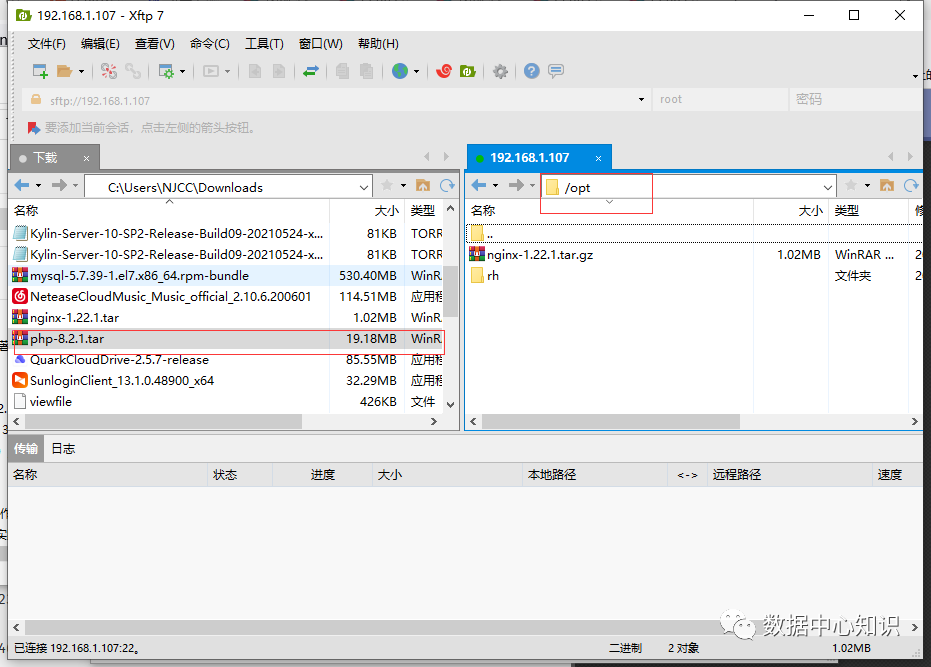
Task: Go forward in local pane navigation
Action: 59,185
